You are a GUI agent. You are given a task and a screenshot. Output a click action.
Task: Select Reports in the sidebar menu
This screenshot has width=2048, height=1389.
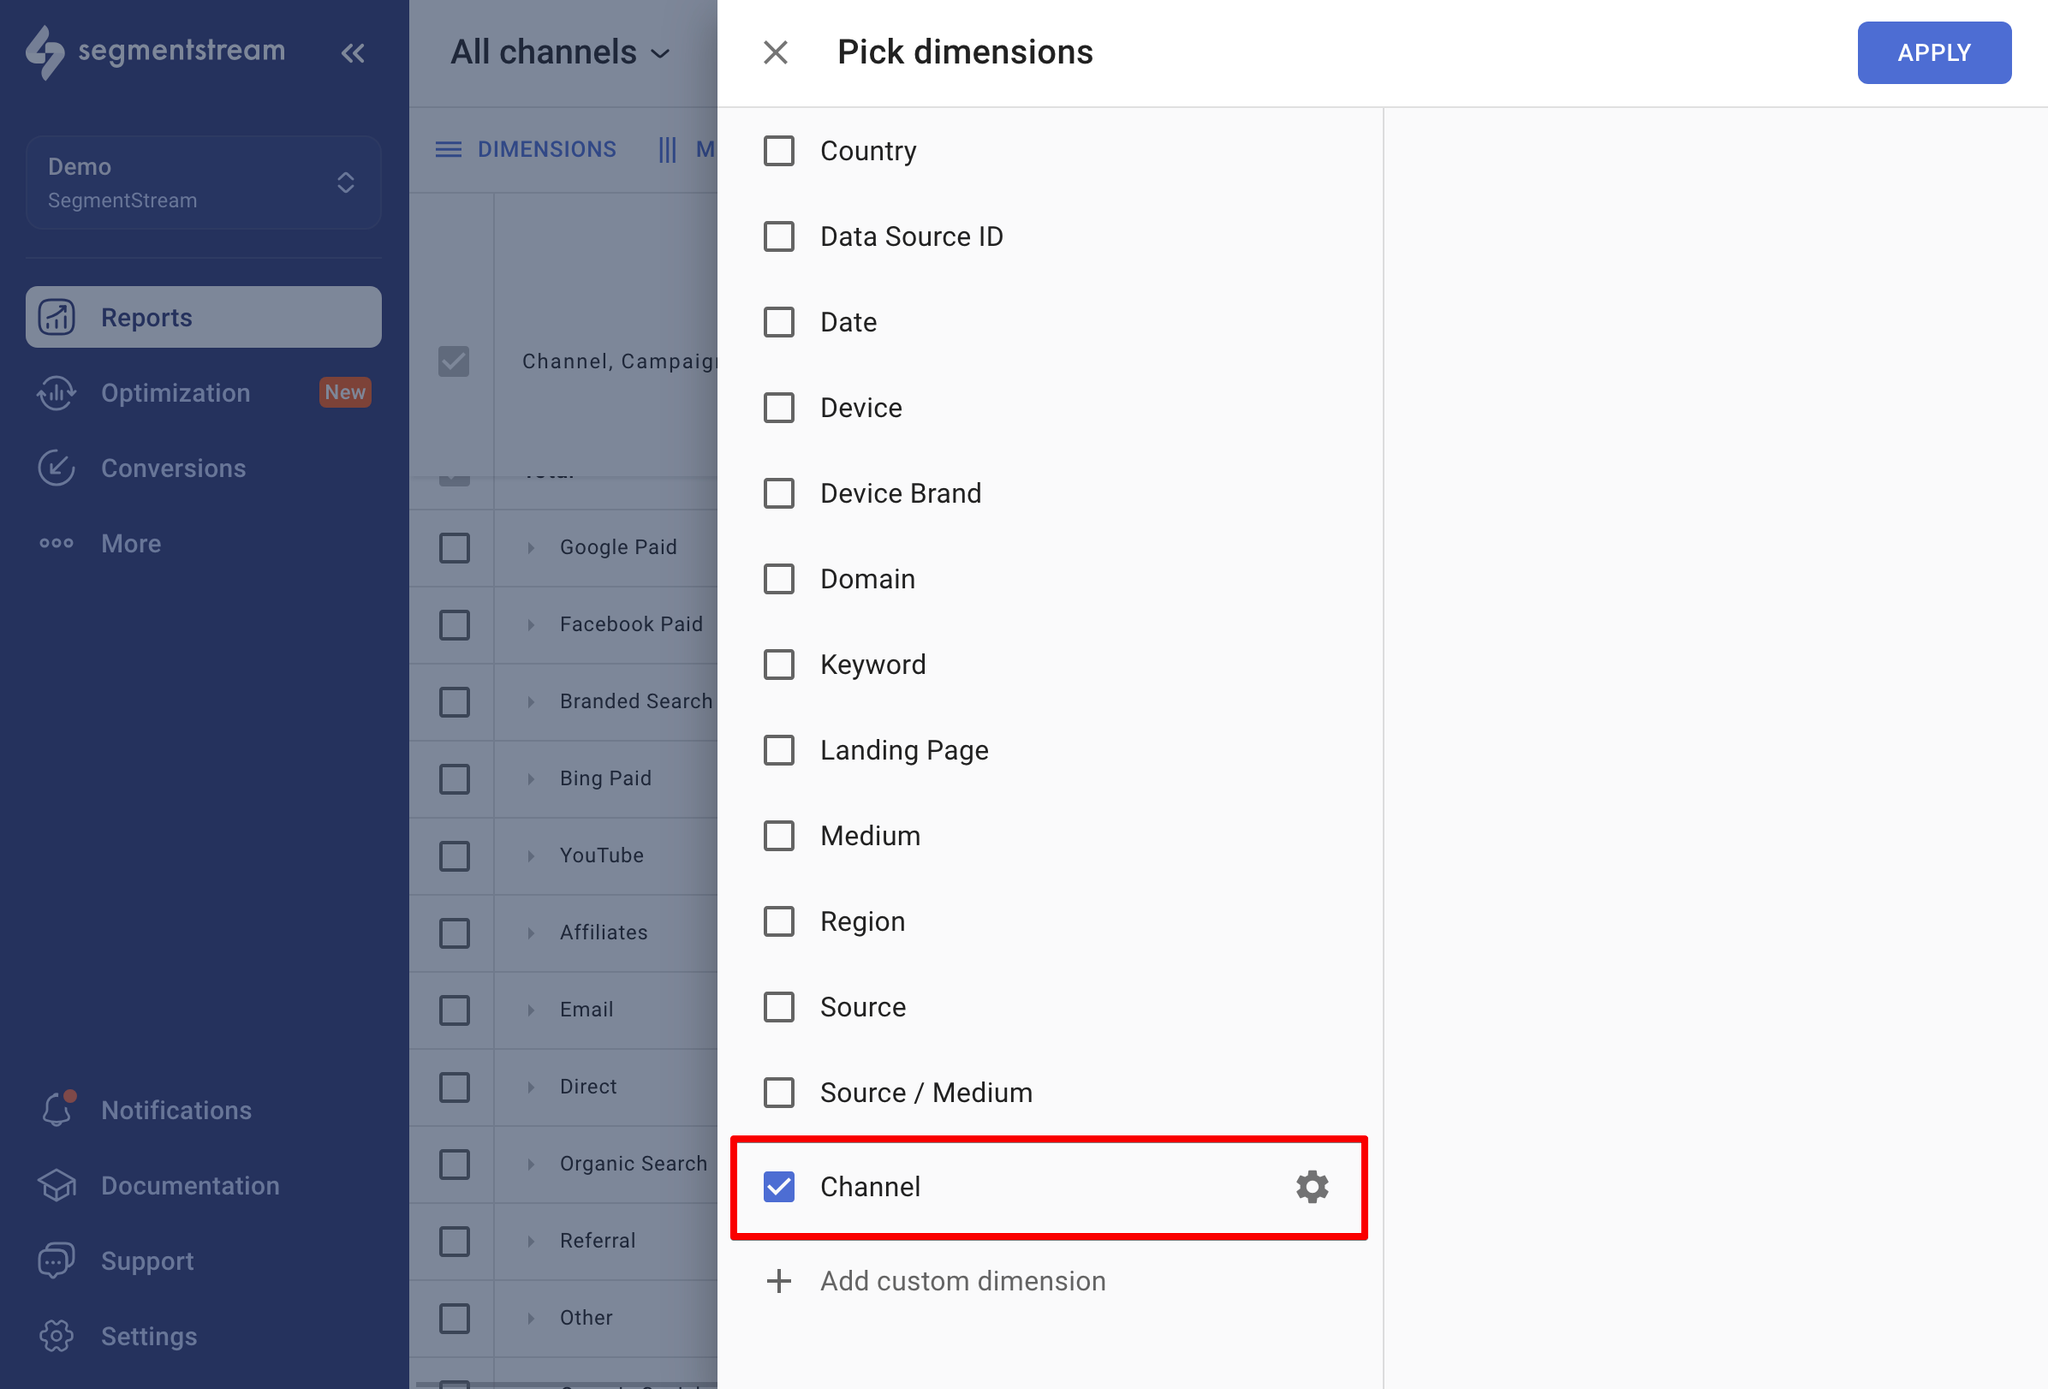tap(203, 317)
